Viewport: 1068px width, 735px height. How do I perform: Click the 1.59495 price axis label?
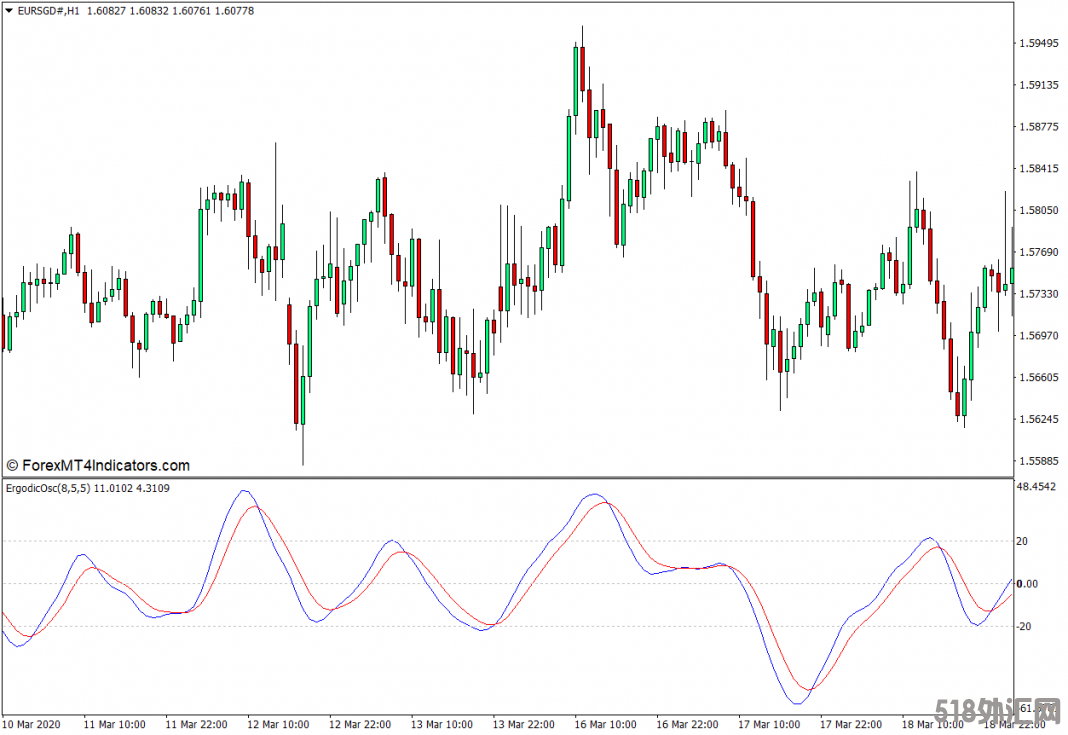tap(1036, 43)
